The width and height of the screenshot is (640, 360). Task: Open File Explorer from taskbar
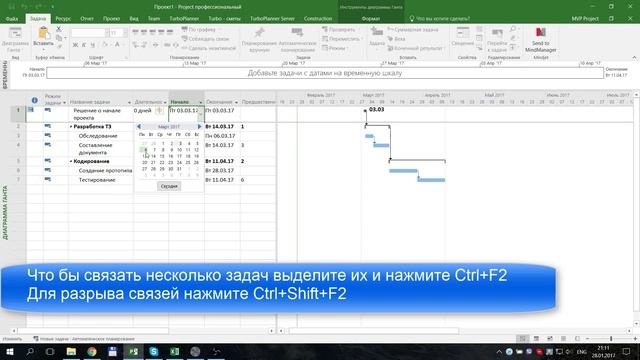tap(71, 351)
